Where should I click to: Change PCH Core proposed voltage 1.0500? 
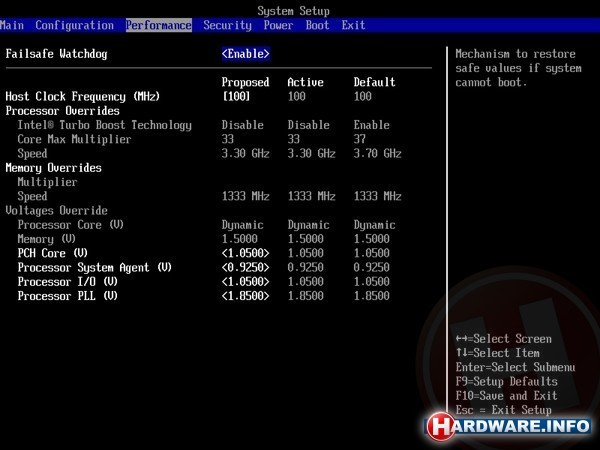tap(246, 253)
